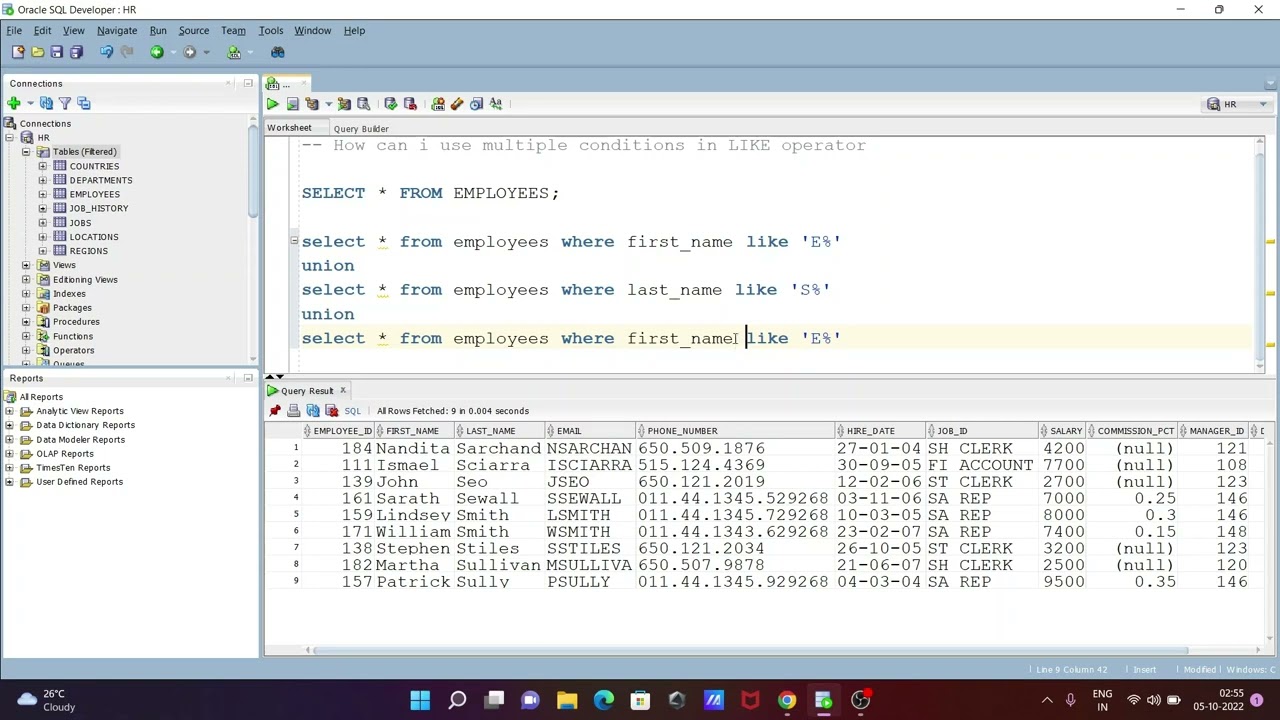Image resolution: width=1280 pixels, height=720 pixels.
Task: Open the Tools menu
Action: [x=270, y=30]
